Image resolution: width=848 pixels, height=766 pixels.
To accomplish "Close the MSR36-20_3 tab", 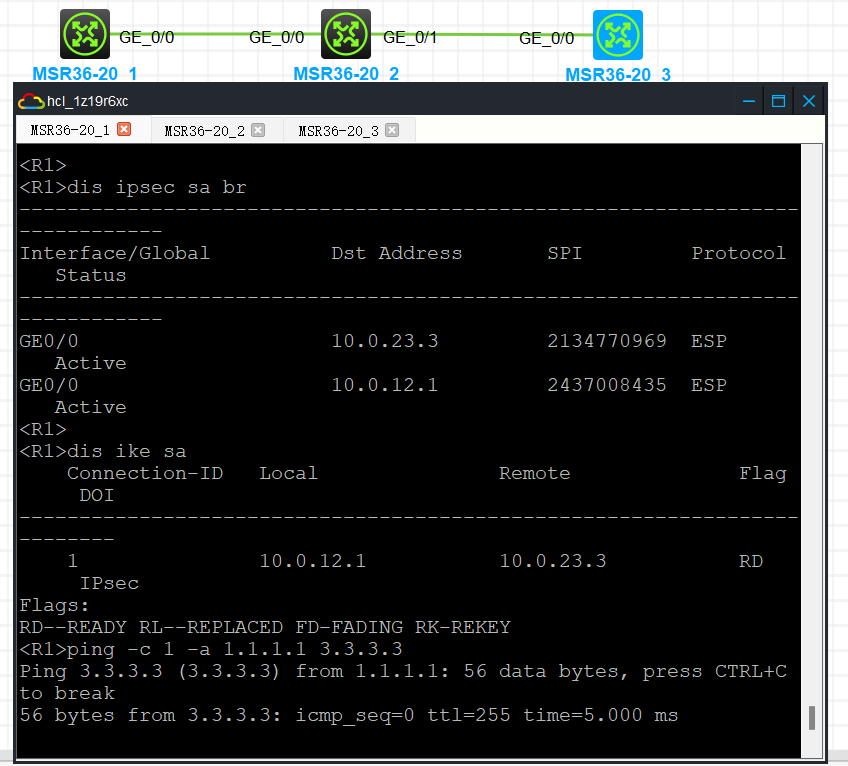I will click(392, 130).
